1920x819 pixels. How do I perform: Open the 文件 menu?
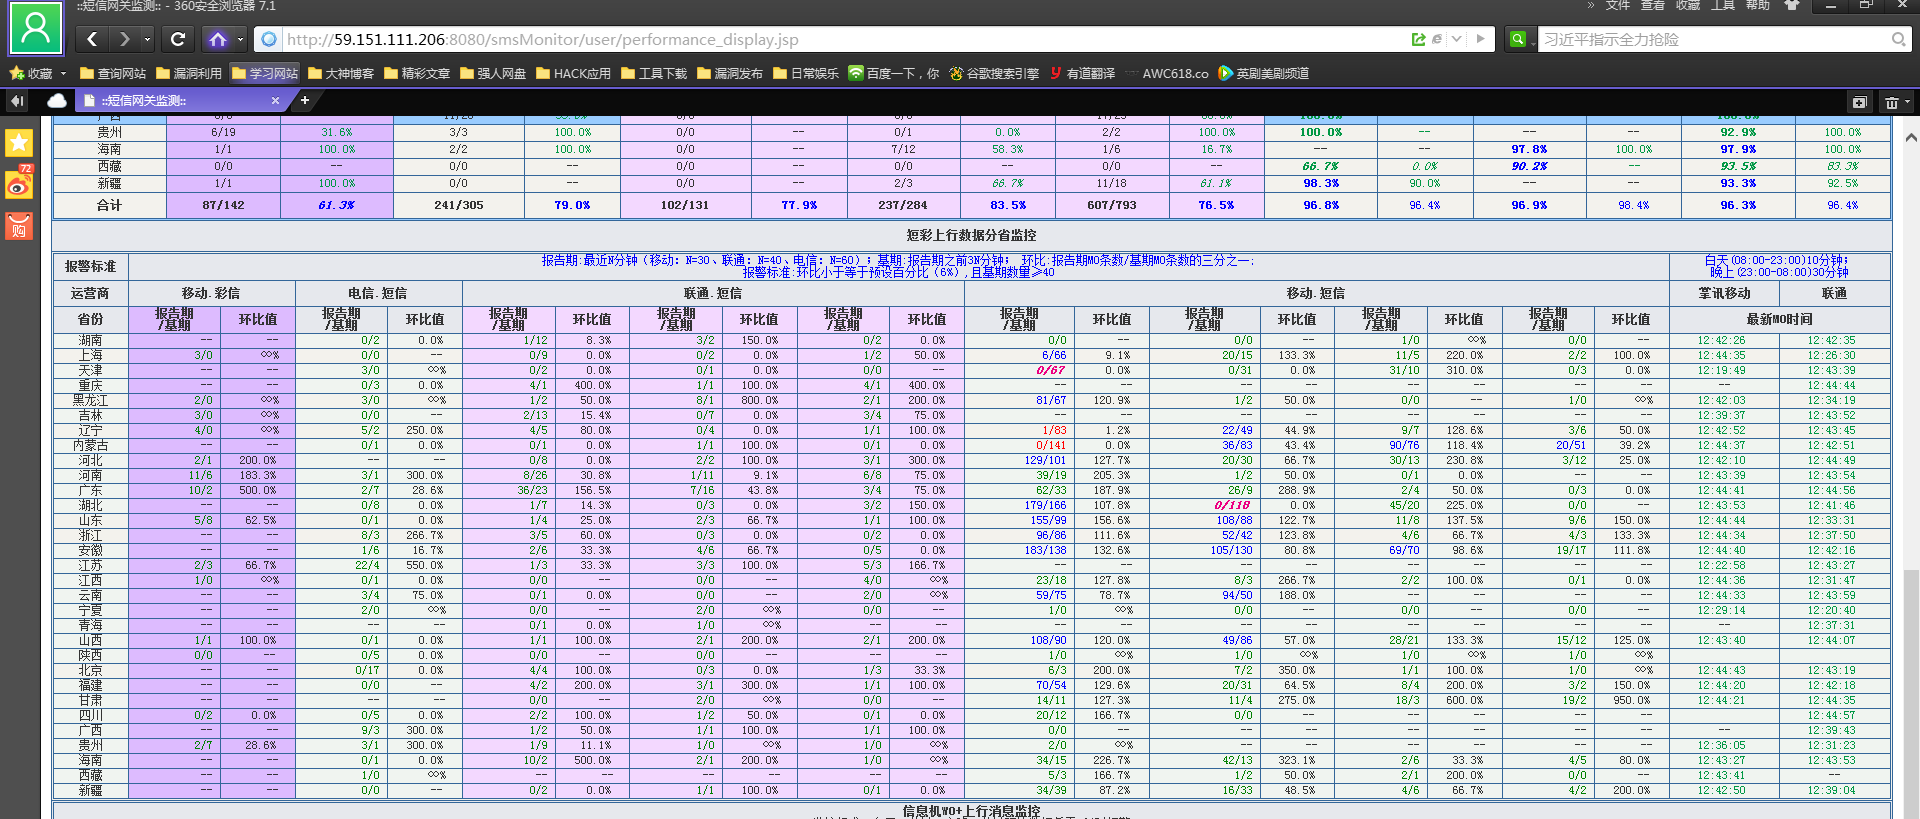pyautogui.click(x=1618, y=6)
